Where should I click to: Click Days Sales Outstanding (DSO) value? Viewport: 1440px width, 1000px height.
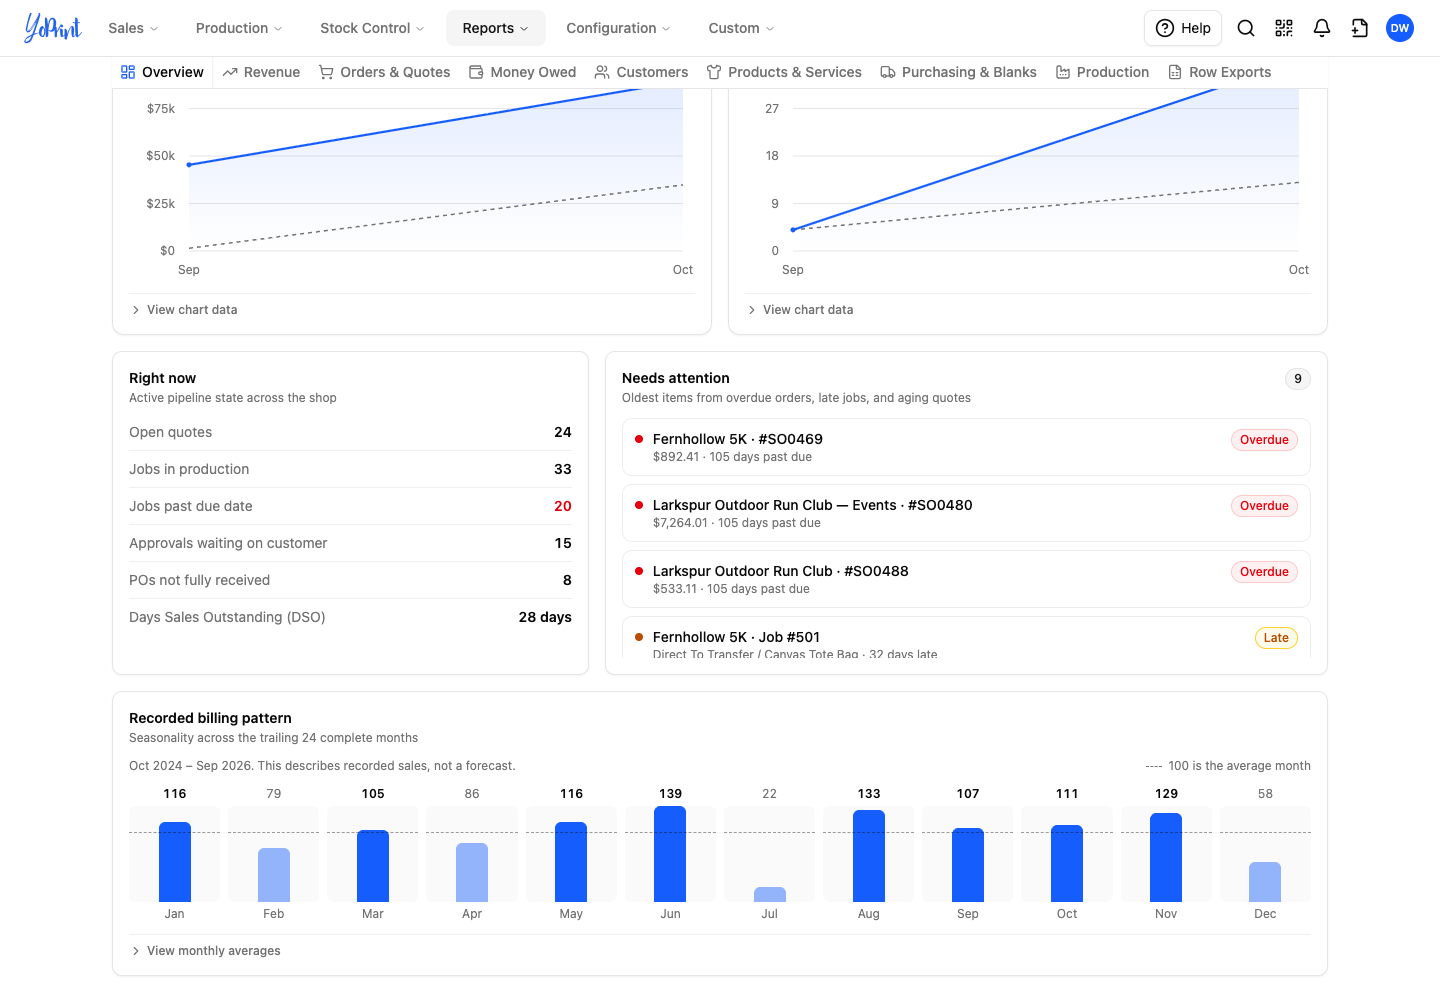coord(545,617)
